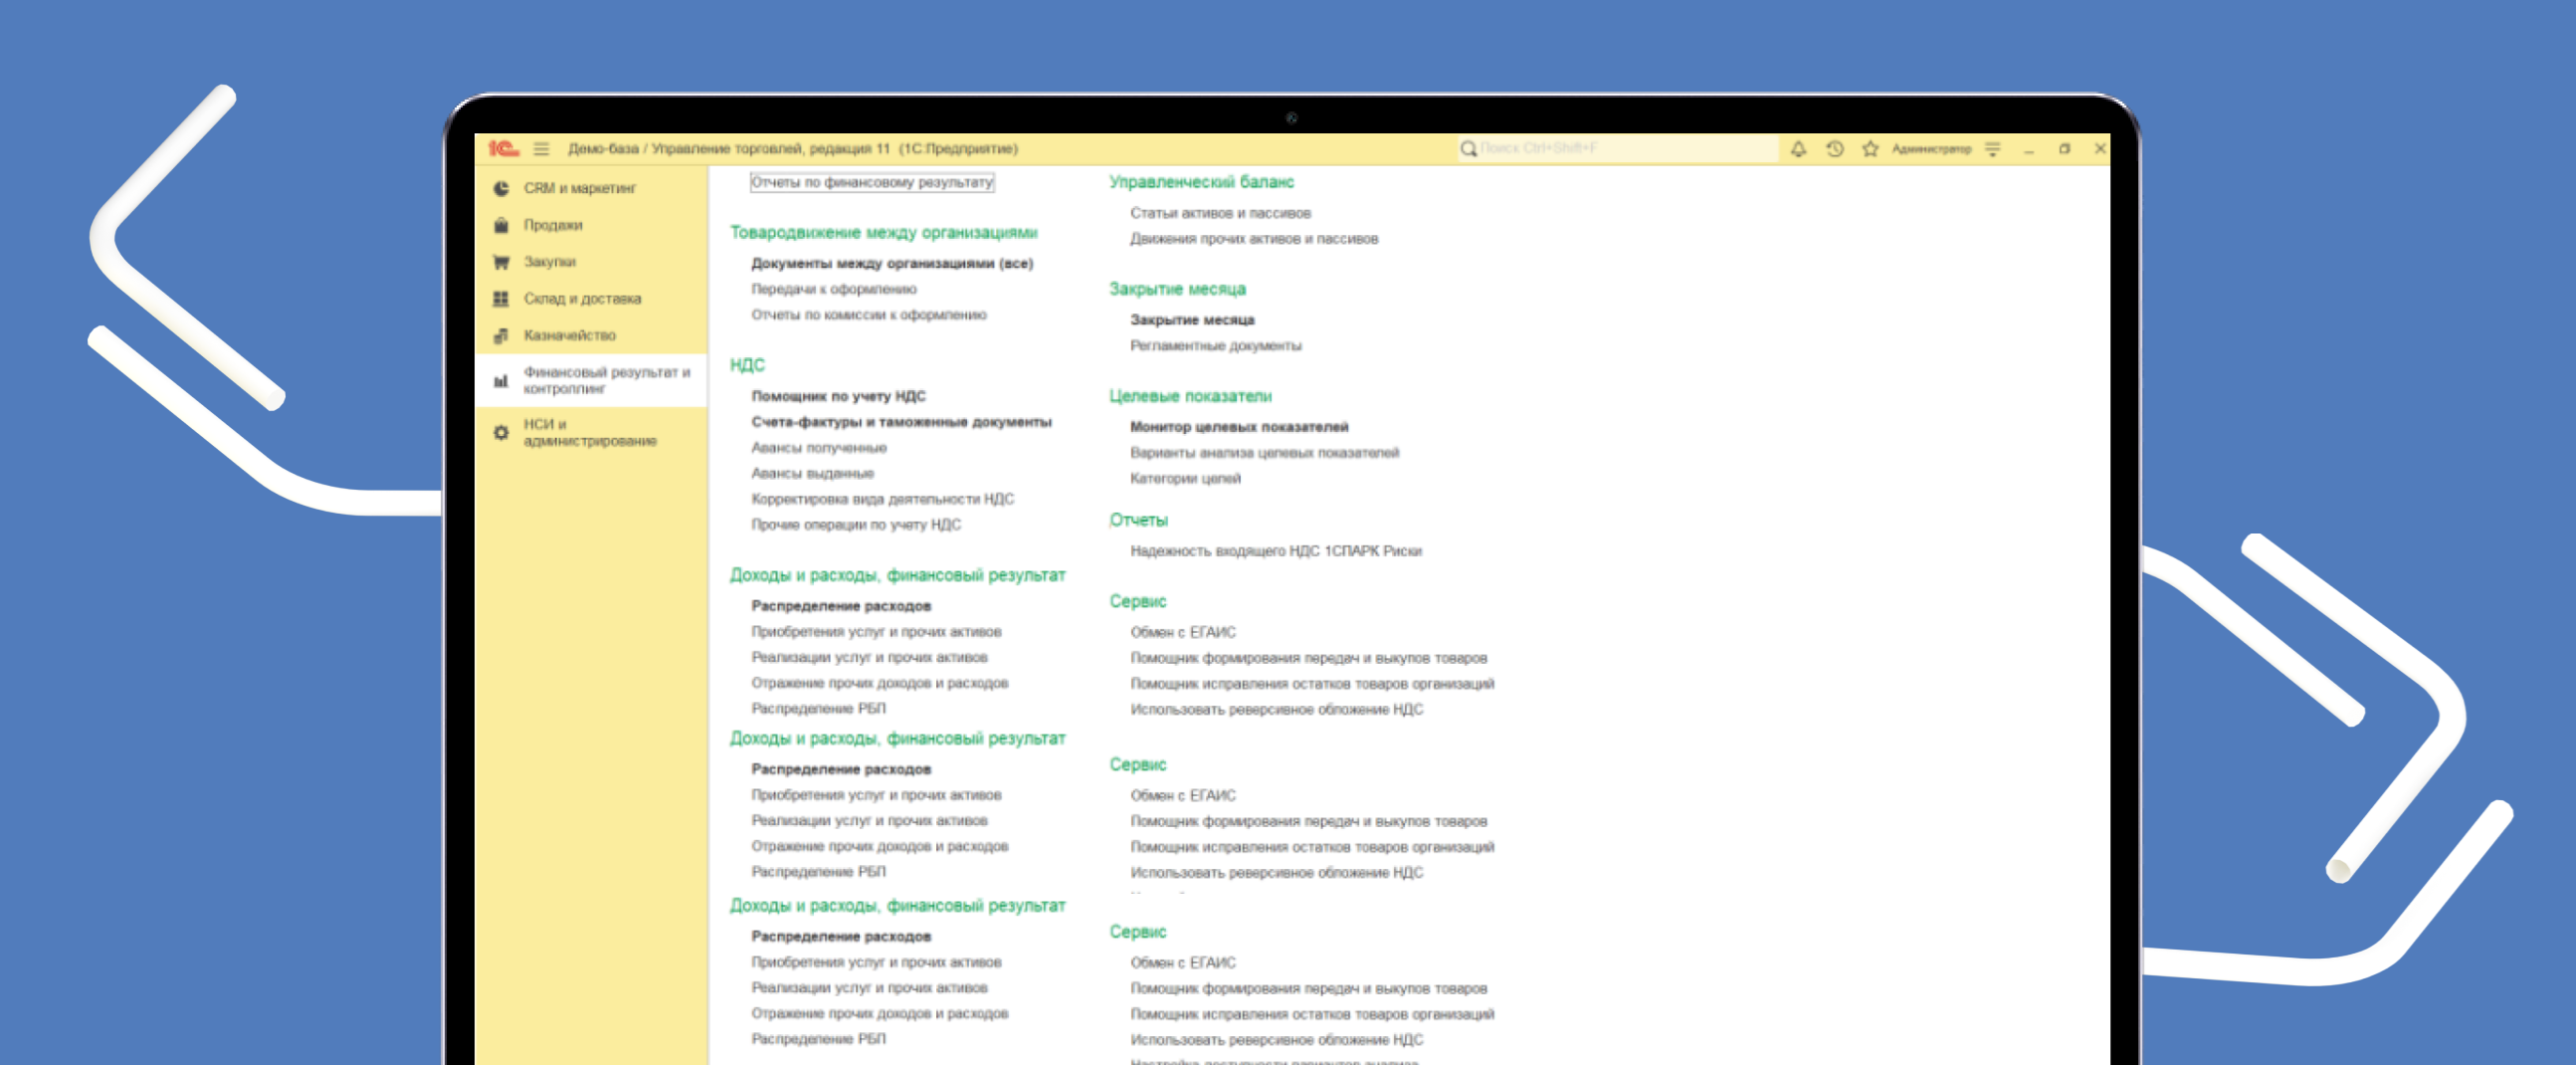Open service settings lines icon beside Администратор
Image resolution: width=2576 pixels, height=1065 pixels.
coord(1993,149)
